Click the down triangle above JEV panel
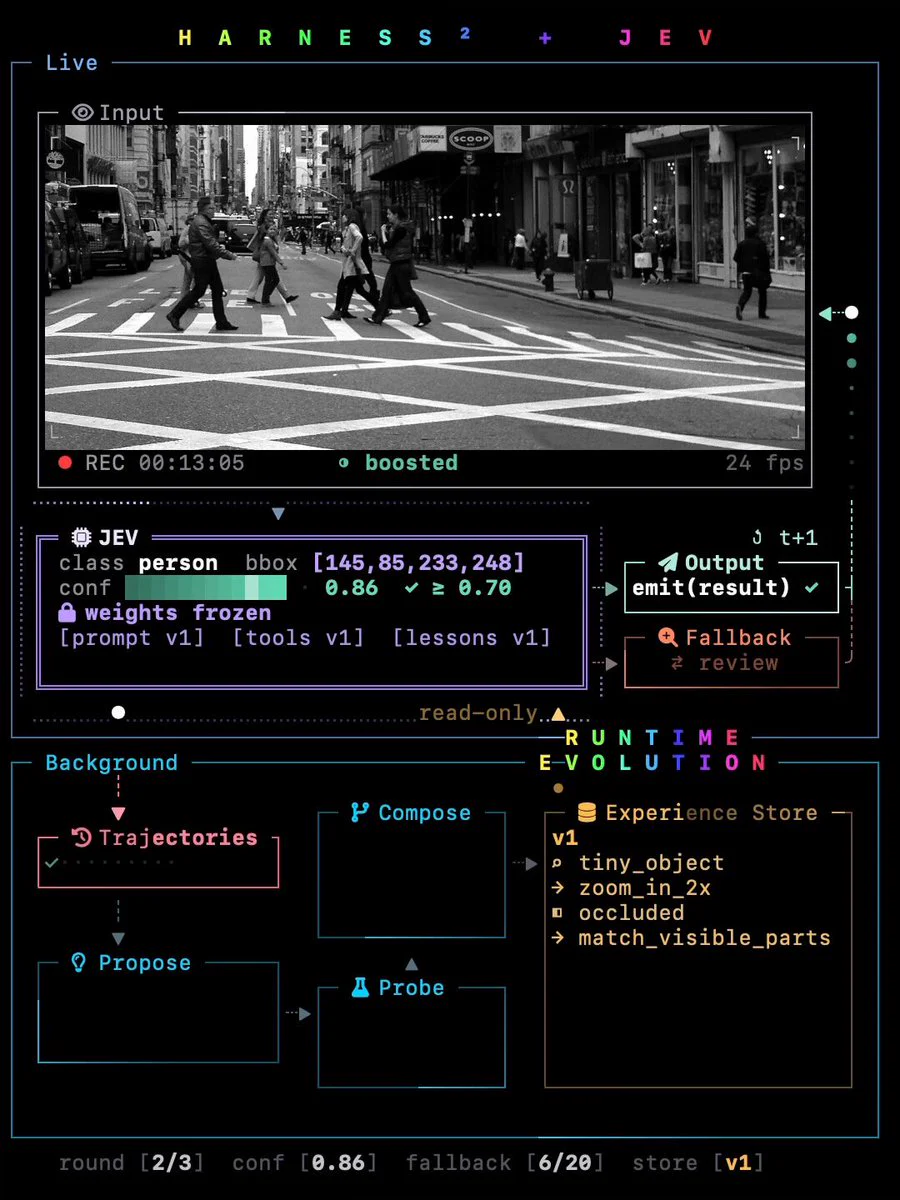 (x=279, y=513)
